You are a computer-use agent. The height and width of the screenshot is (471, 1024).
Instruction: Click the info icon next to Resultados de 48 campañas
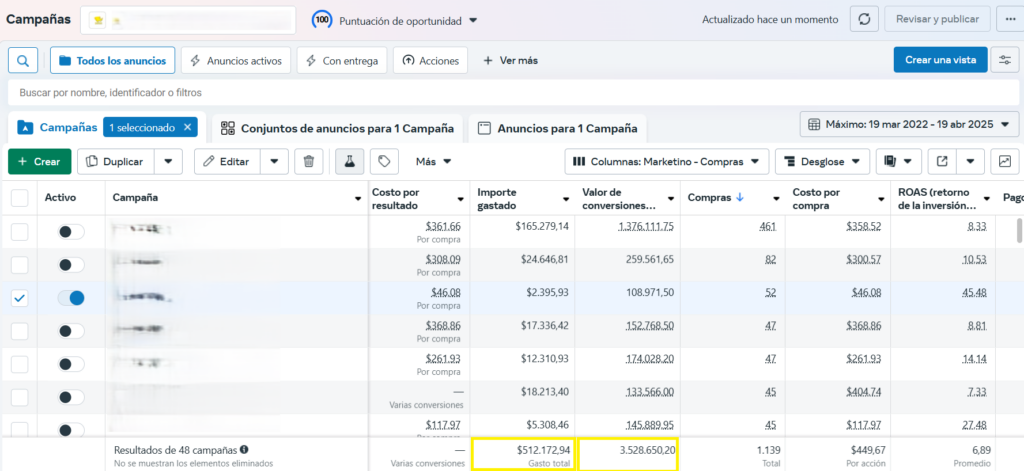pyautogui.click(x=244, y=449)
